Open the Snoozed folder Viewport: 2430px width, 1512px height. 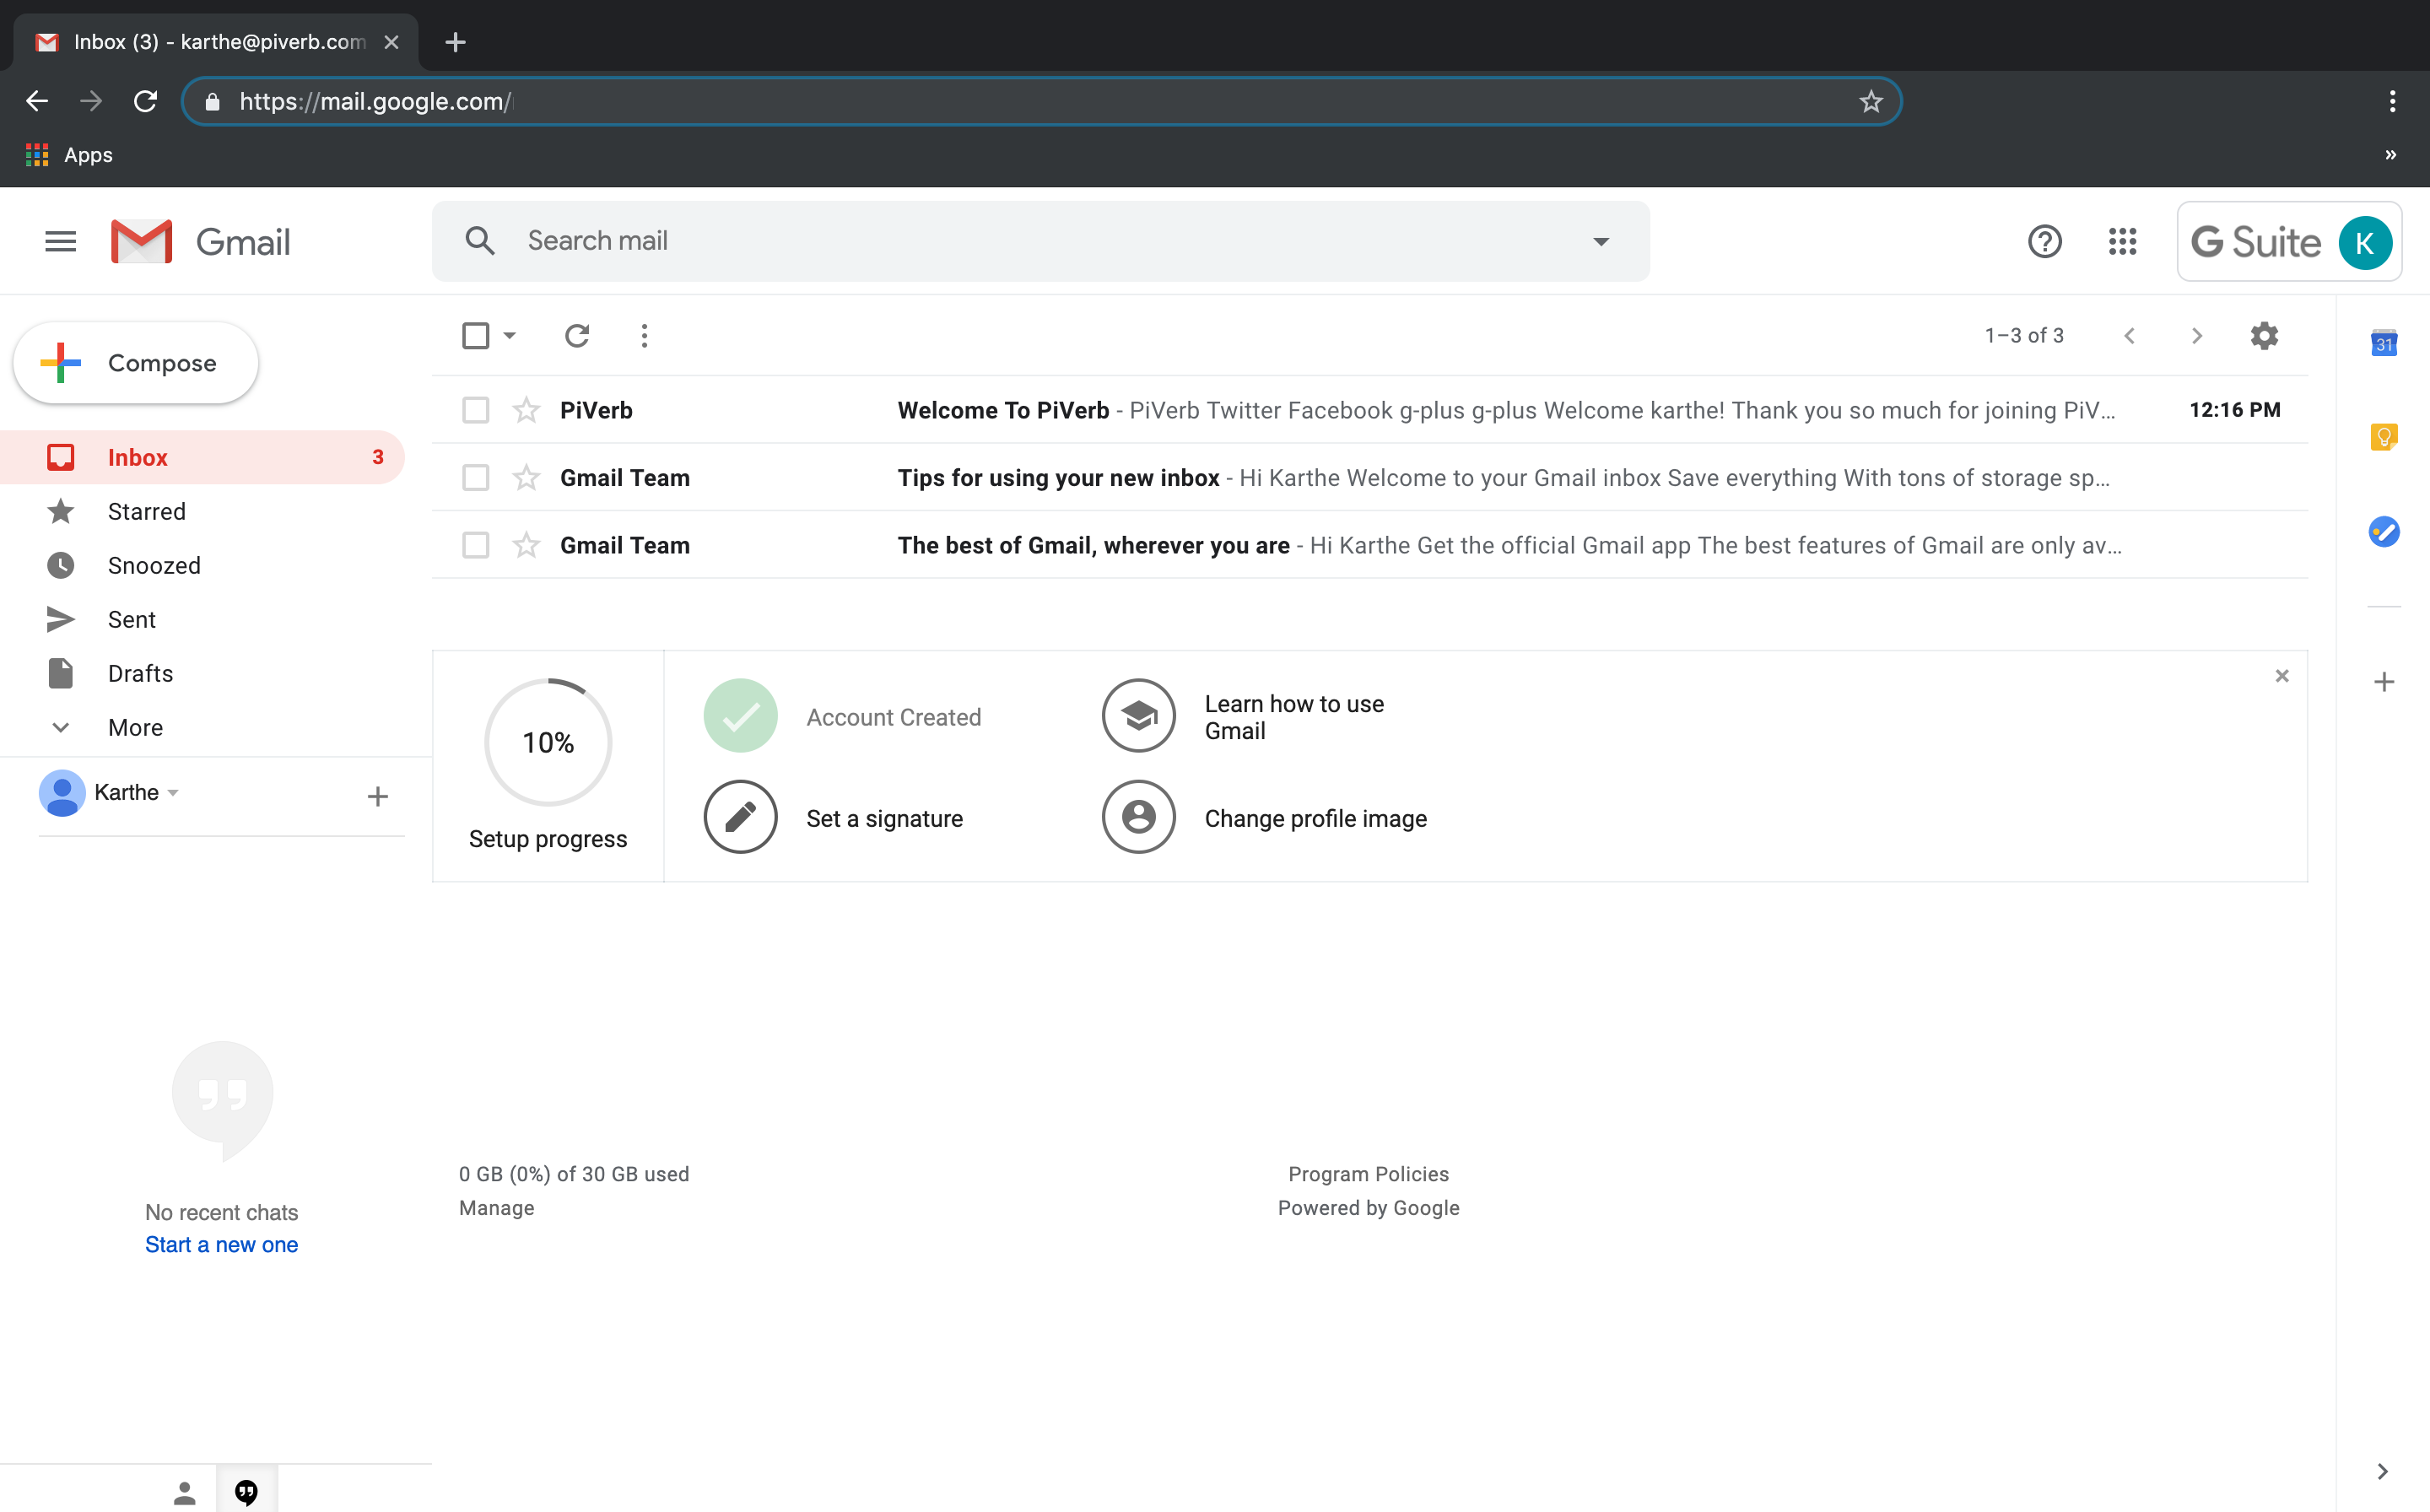tap(202, 565)
